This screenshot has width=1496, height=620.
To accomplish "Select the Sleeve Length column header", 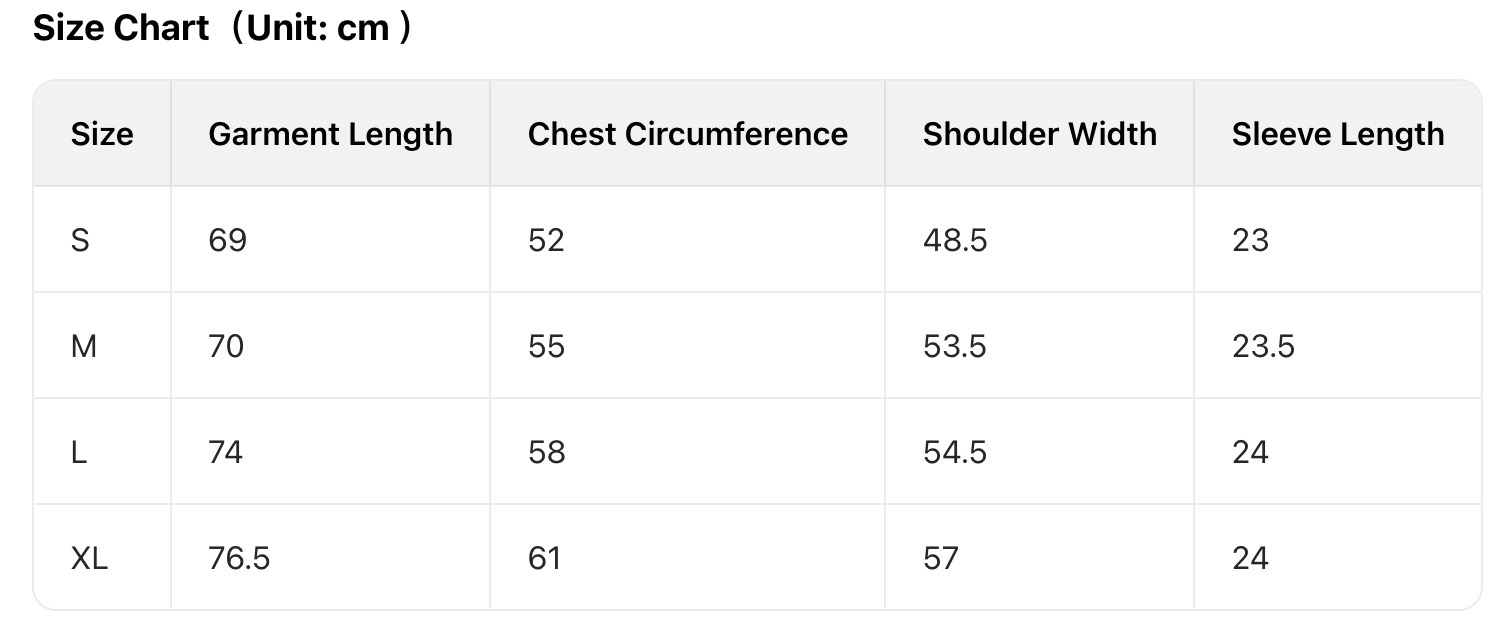I will (1337, 134).
